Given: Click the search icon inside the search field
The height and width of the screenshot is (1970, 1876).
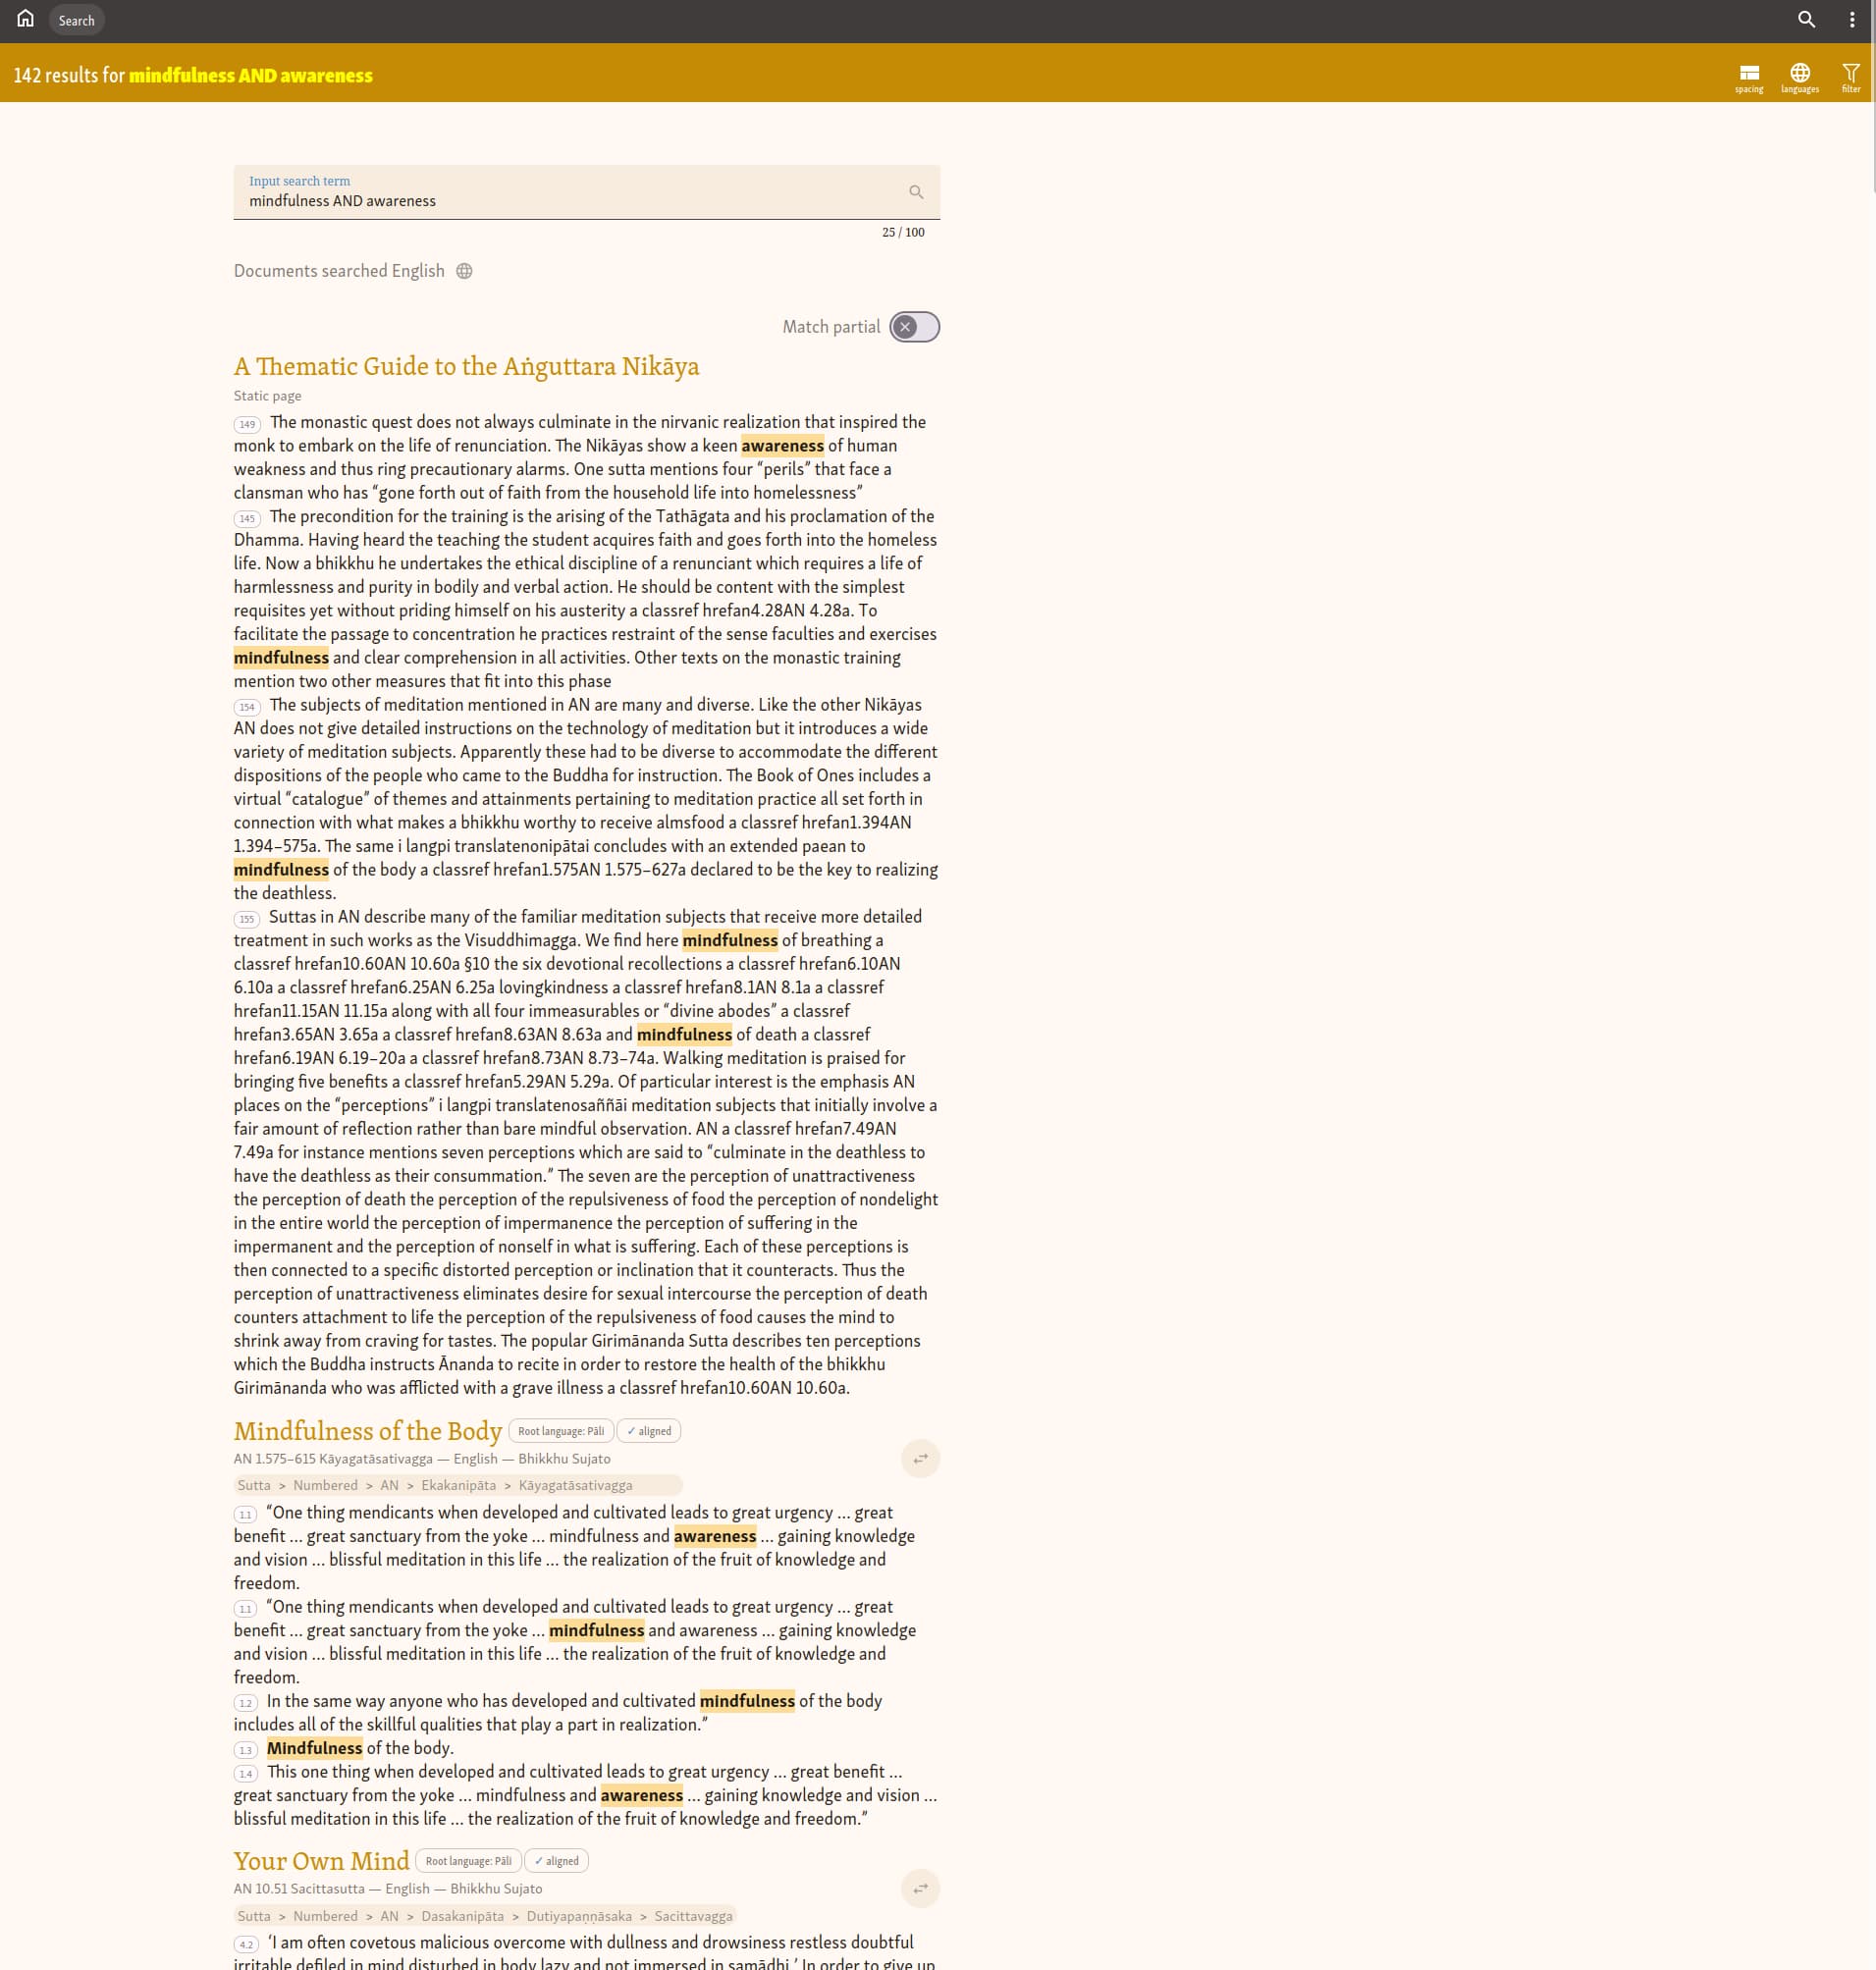Looking at the screenshot, I should (915, 192).
